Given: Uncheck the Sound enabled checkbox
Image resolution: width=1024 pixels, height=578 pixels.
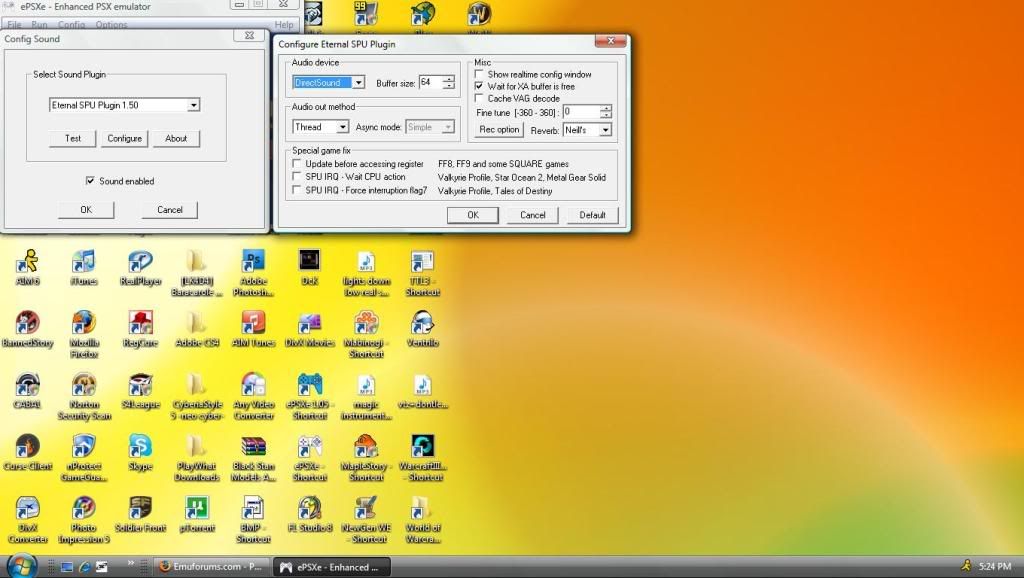Looking at the screenshot, I should tap(90, 181).
